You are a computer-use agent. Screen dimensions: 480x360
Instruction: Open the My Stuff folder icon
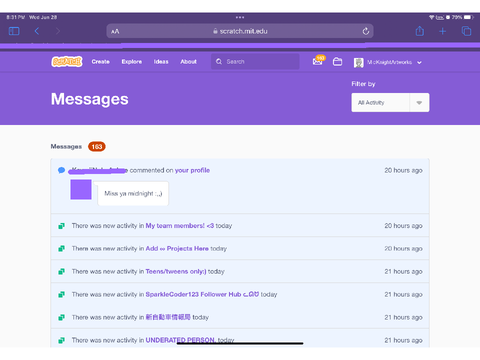coord(337,62)
